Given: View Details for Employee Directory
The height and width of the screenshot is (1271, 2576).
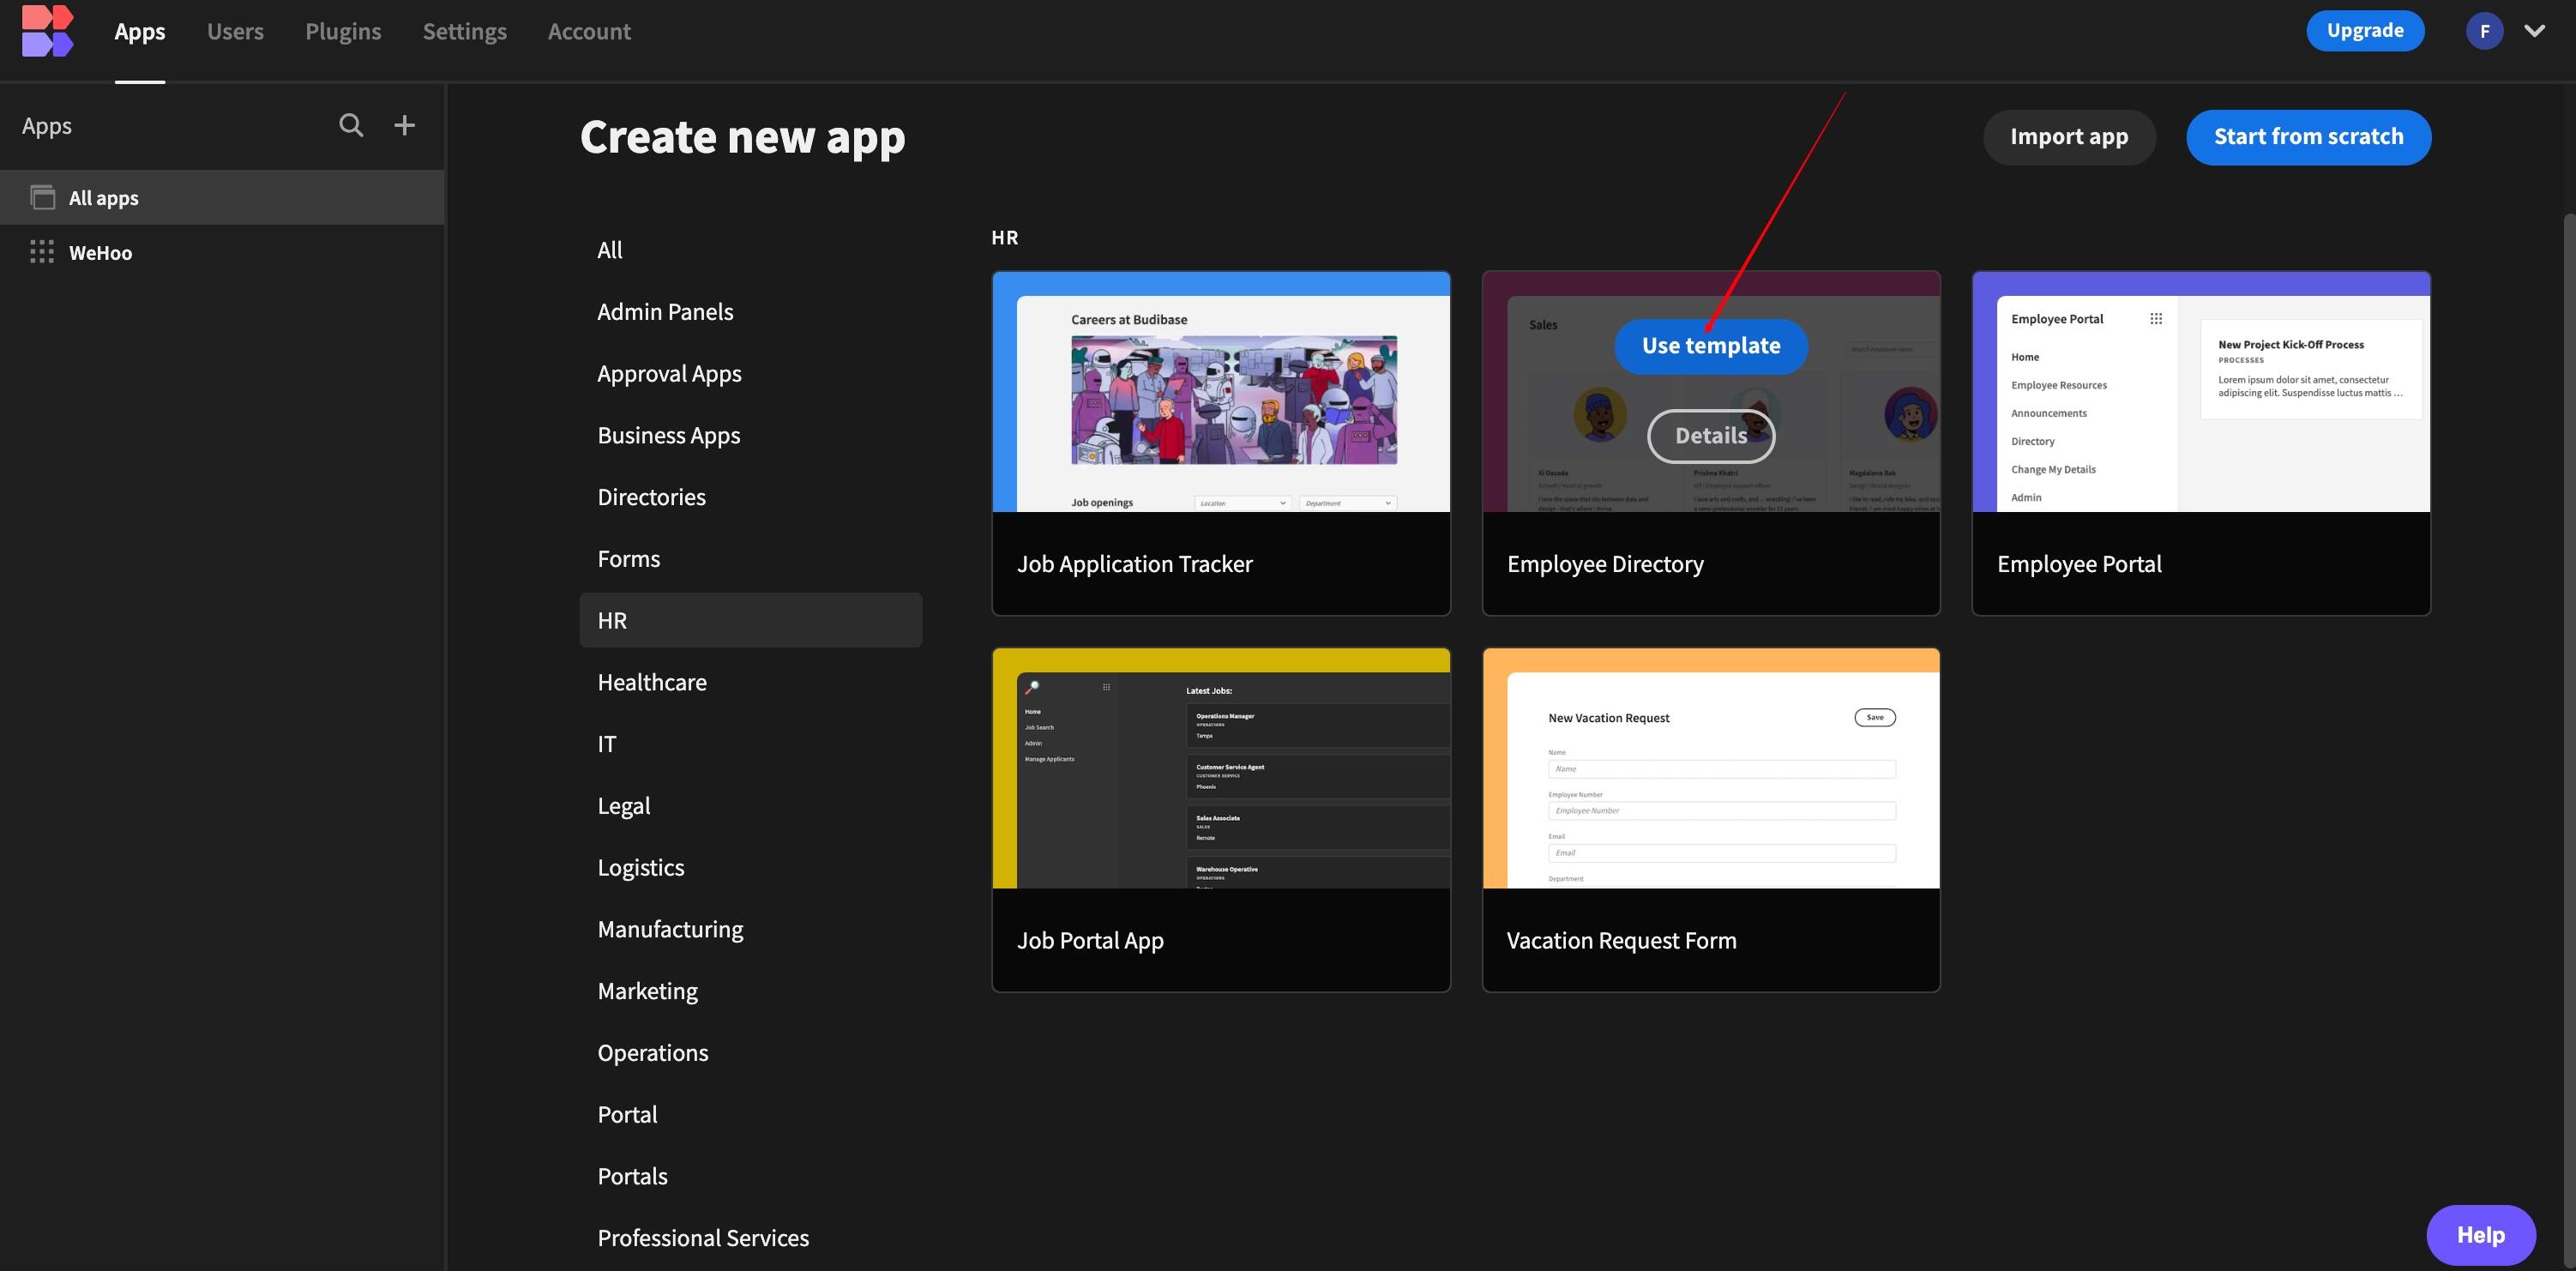Looking at the screenshot, I should pos(1710,436).
